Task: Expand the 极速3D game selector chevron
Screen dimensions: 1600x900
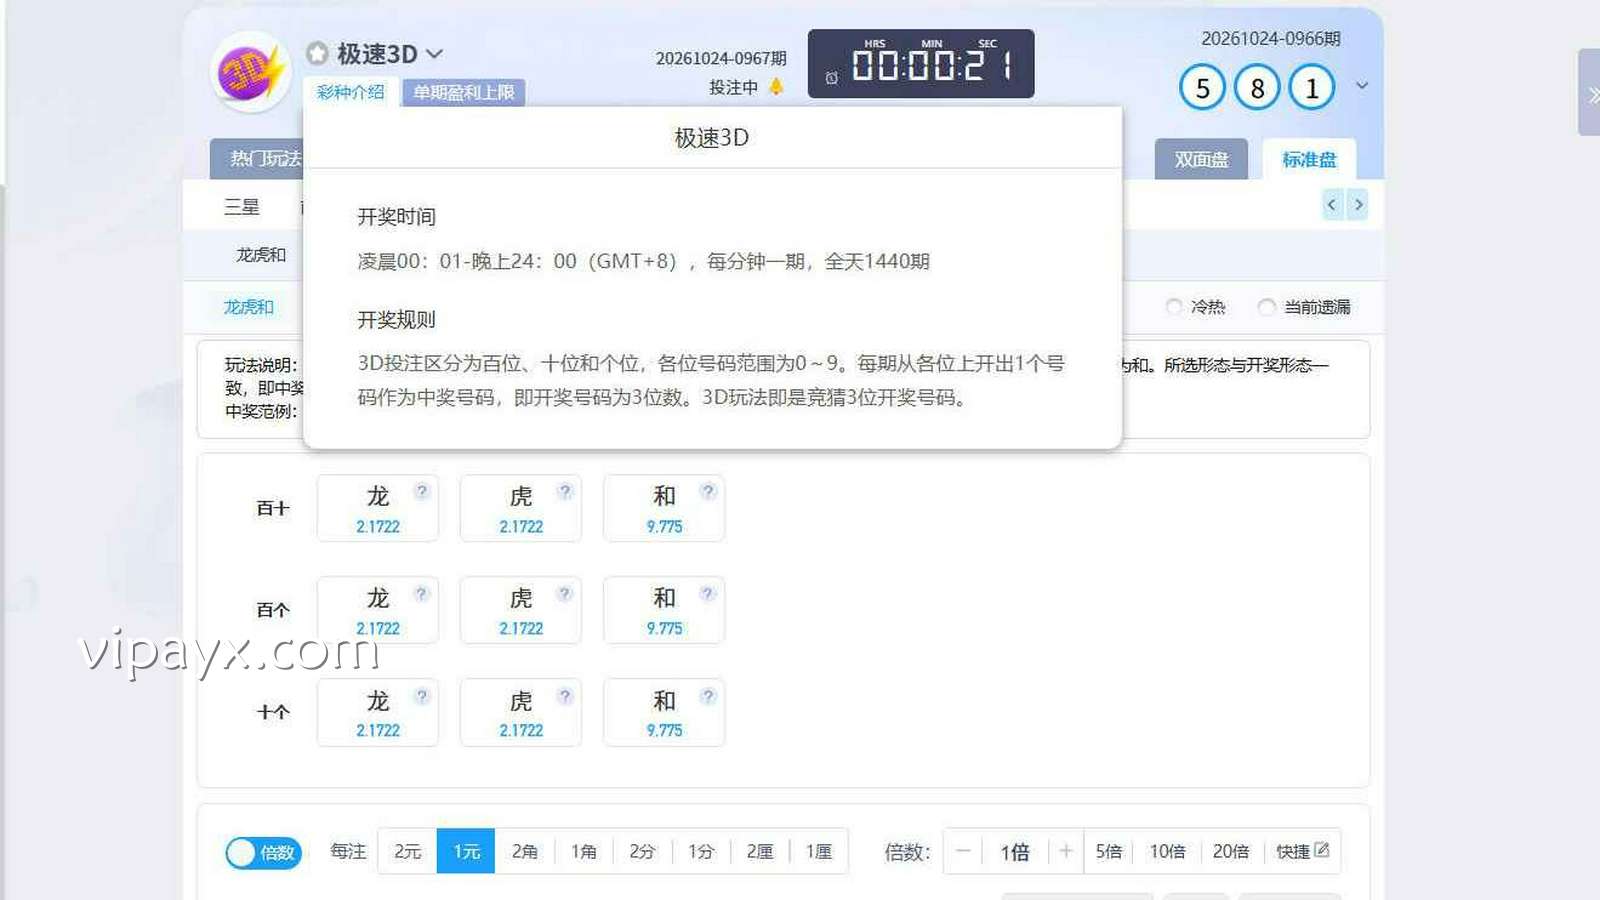Action: pos(434,53)
